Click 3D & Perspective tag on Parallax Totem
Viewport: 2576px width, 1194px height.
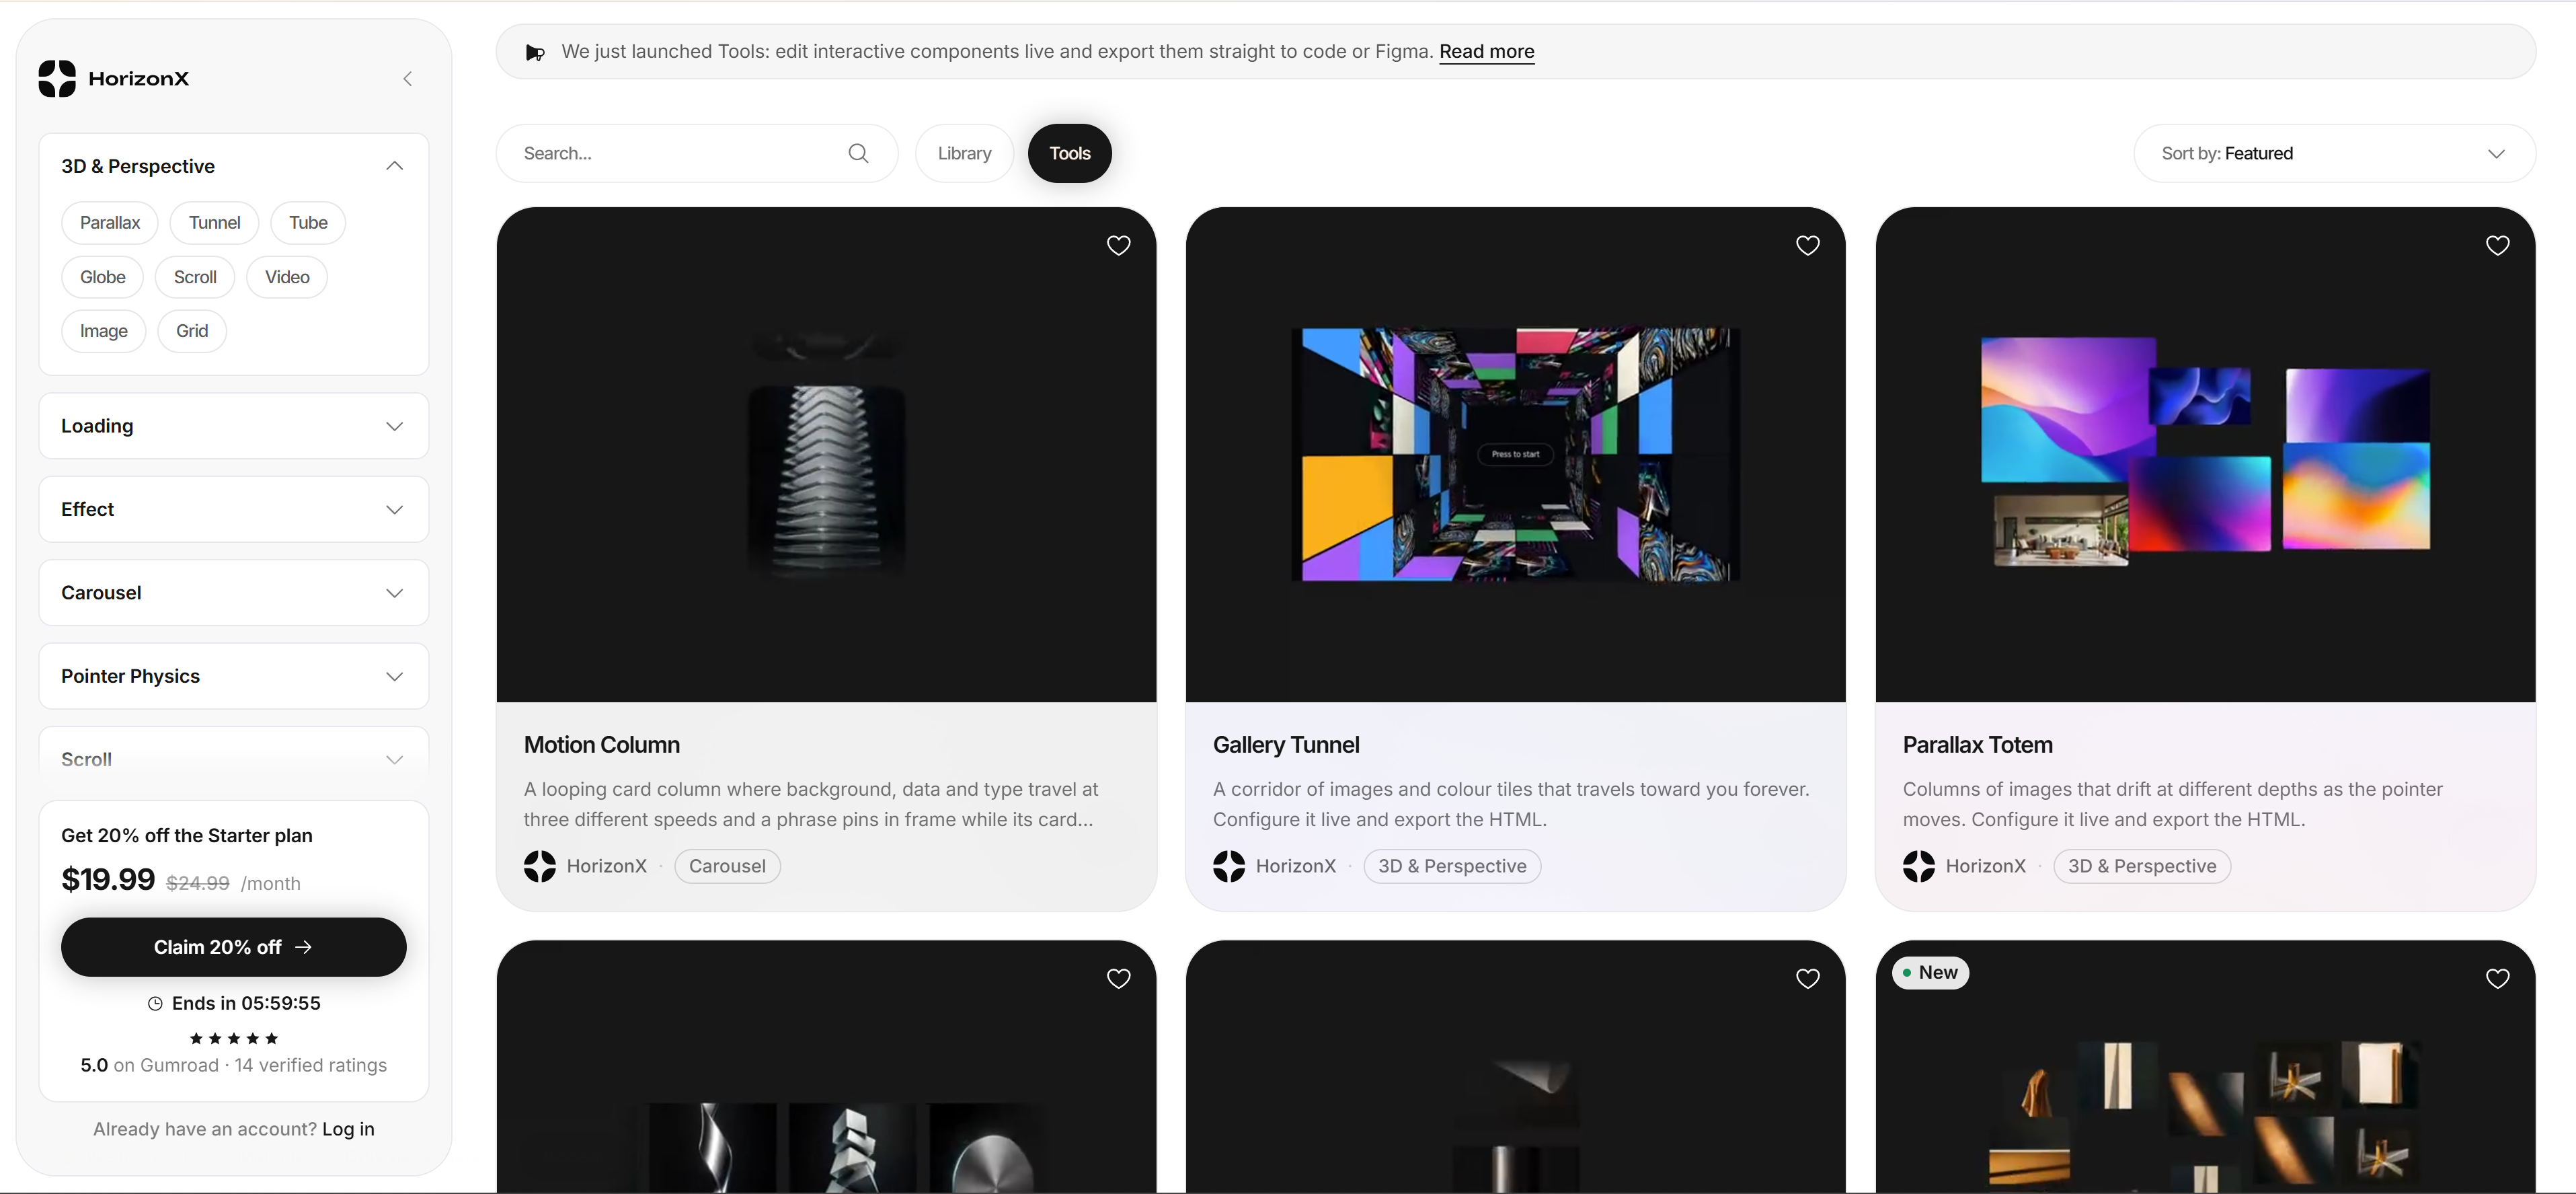click(2142, 866)
